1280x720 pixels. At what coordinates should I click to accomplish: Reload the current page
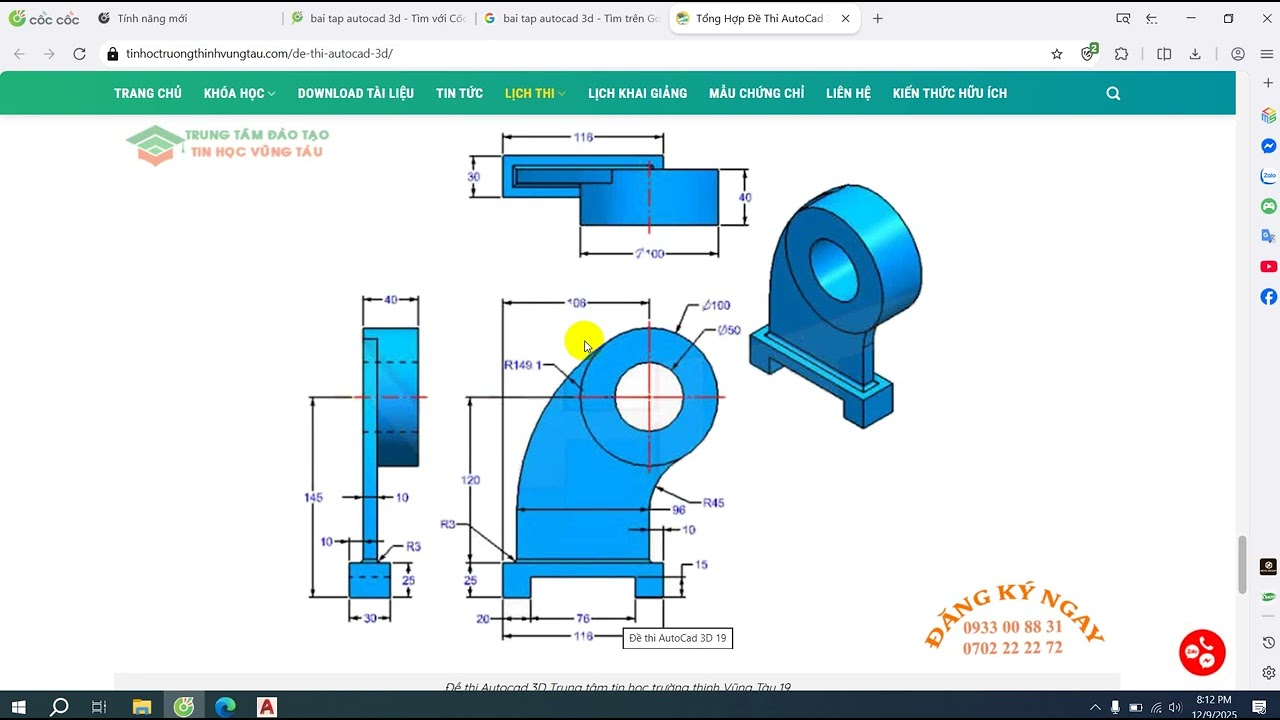(x=80, y=54)
